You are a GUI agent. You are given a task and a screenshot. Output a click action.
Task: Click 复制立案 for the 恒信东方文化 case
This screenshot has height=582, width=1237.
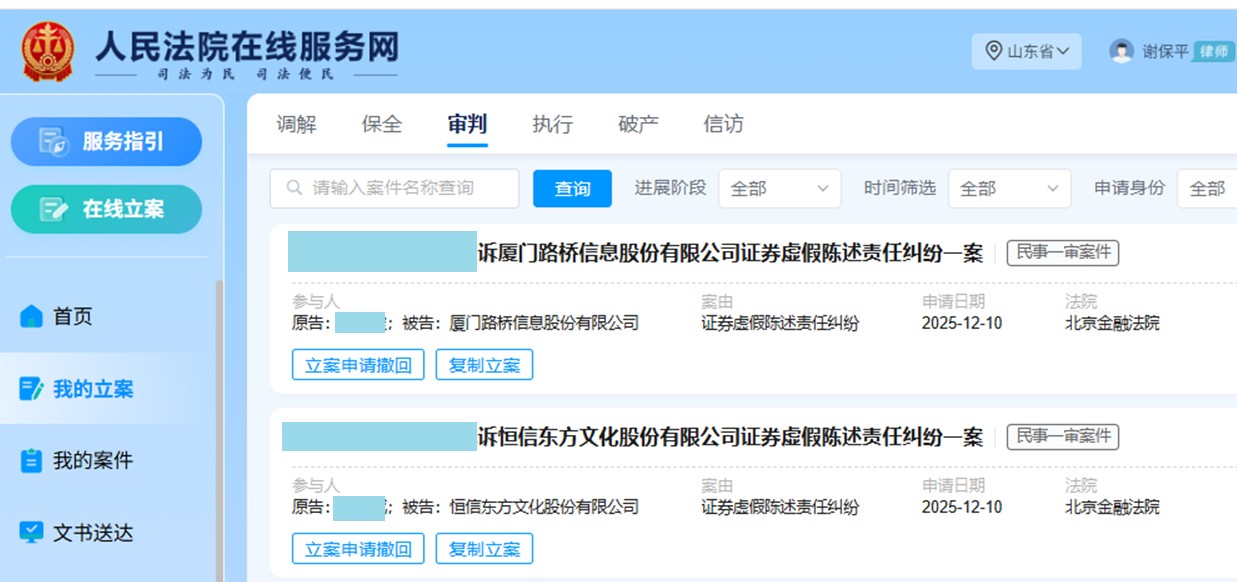(484, 549)
